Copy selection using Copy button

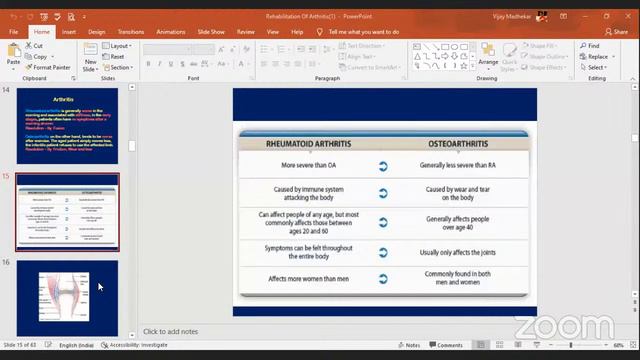point(36,56)
